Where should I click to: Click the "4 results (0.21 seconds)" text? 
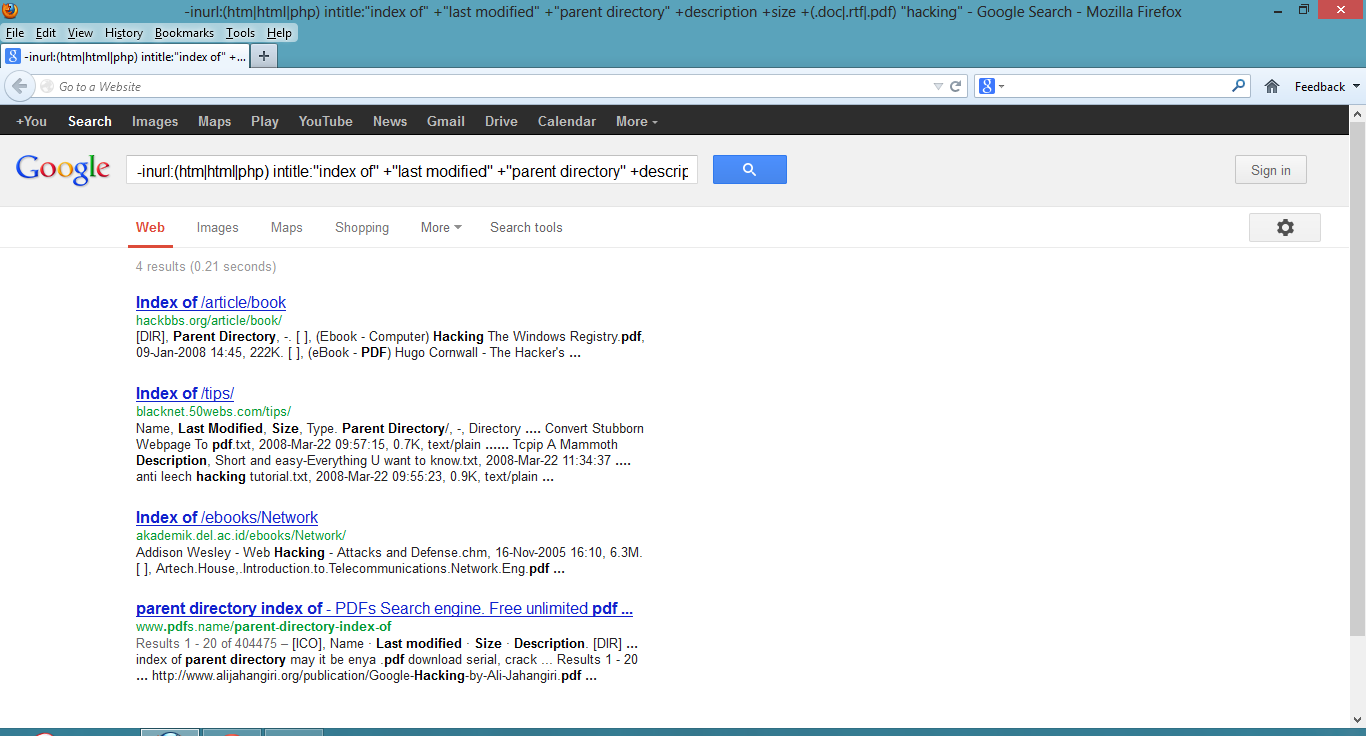pyautogui.click(x=206, y=266)
